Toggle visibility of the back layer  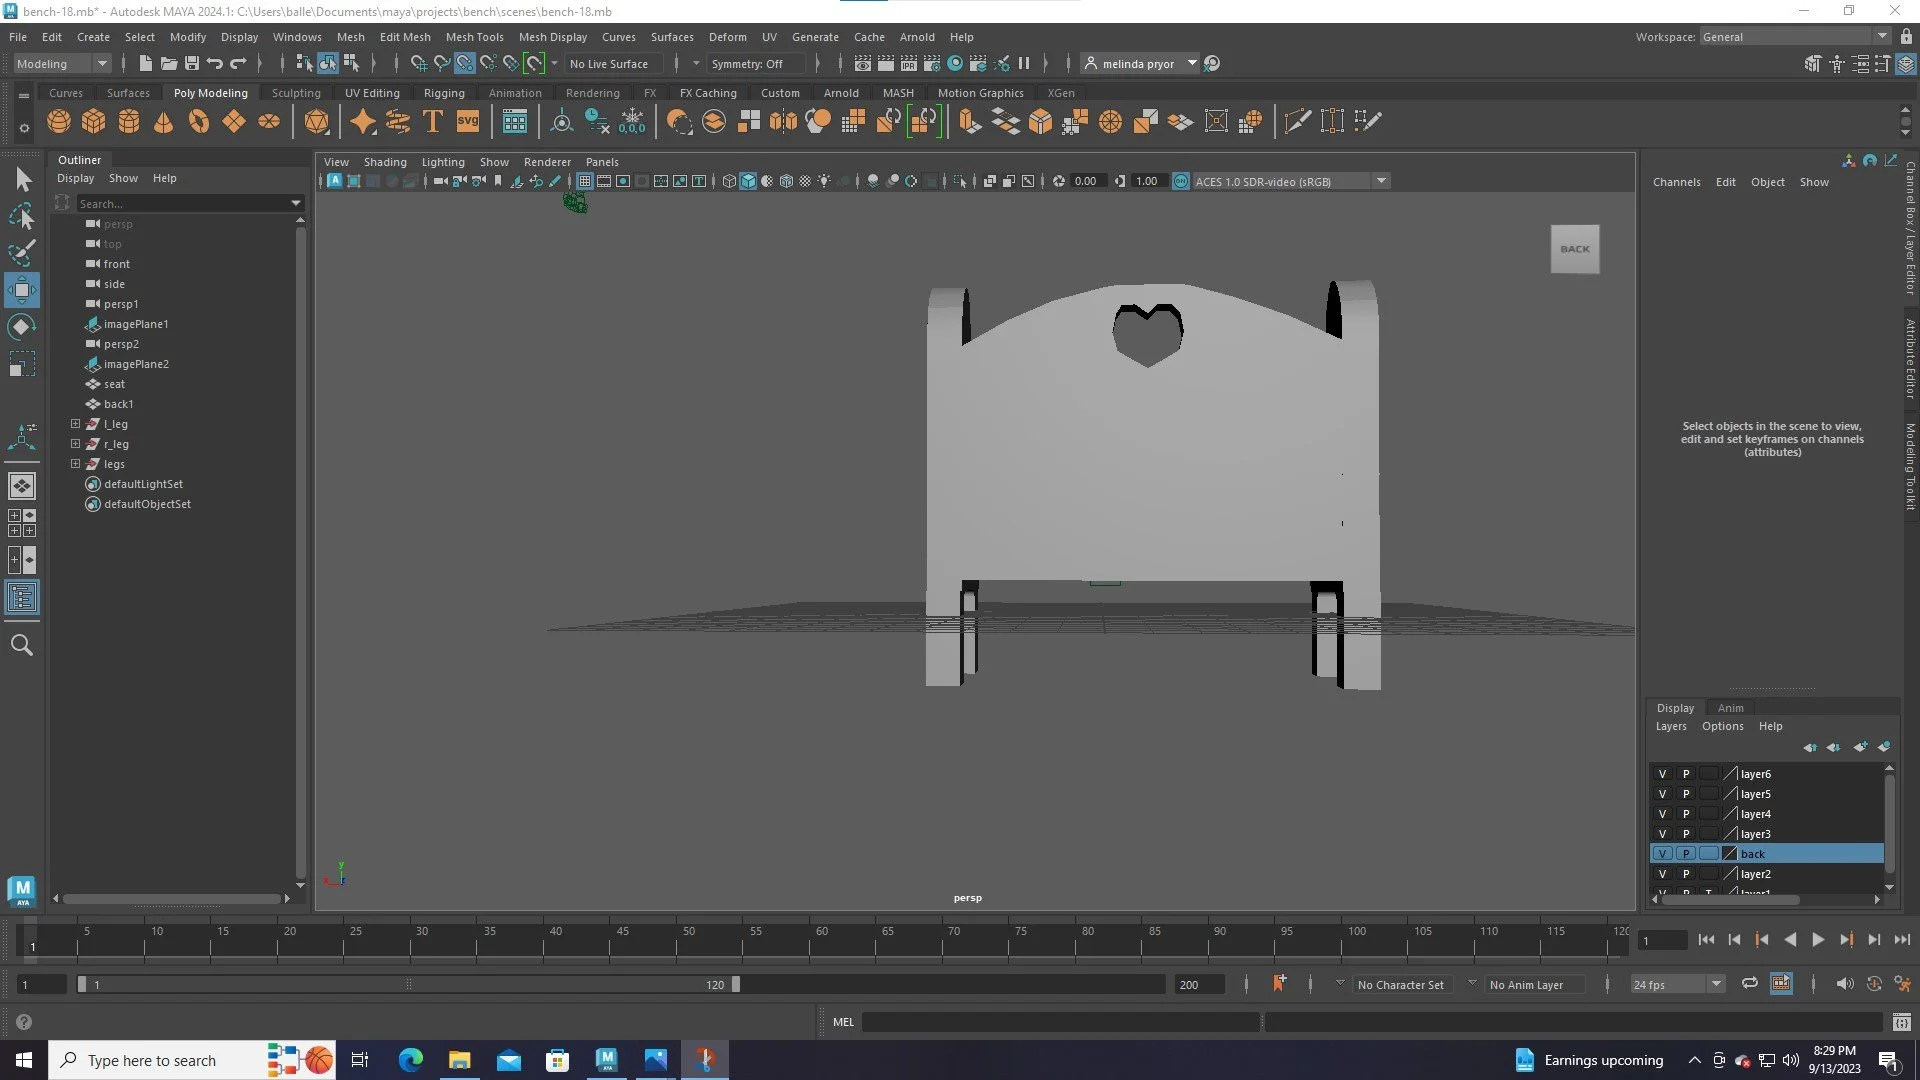[x=1662, y=854]
